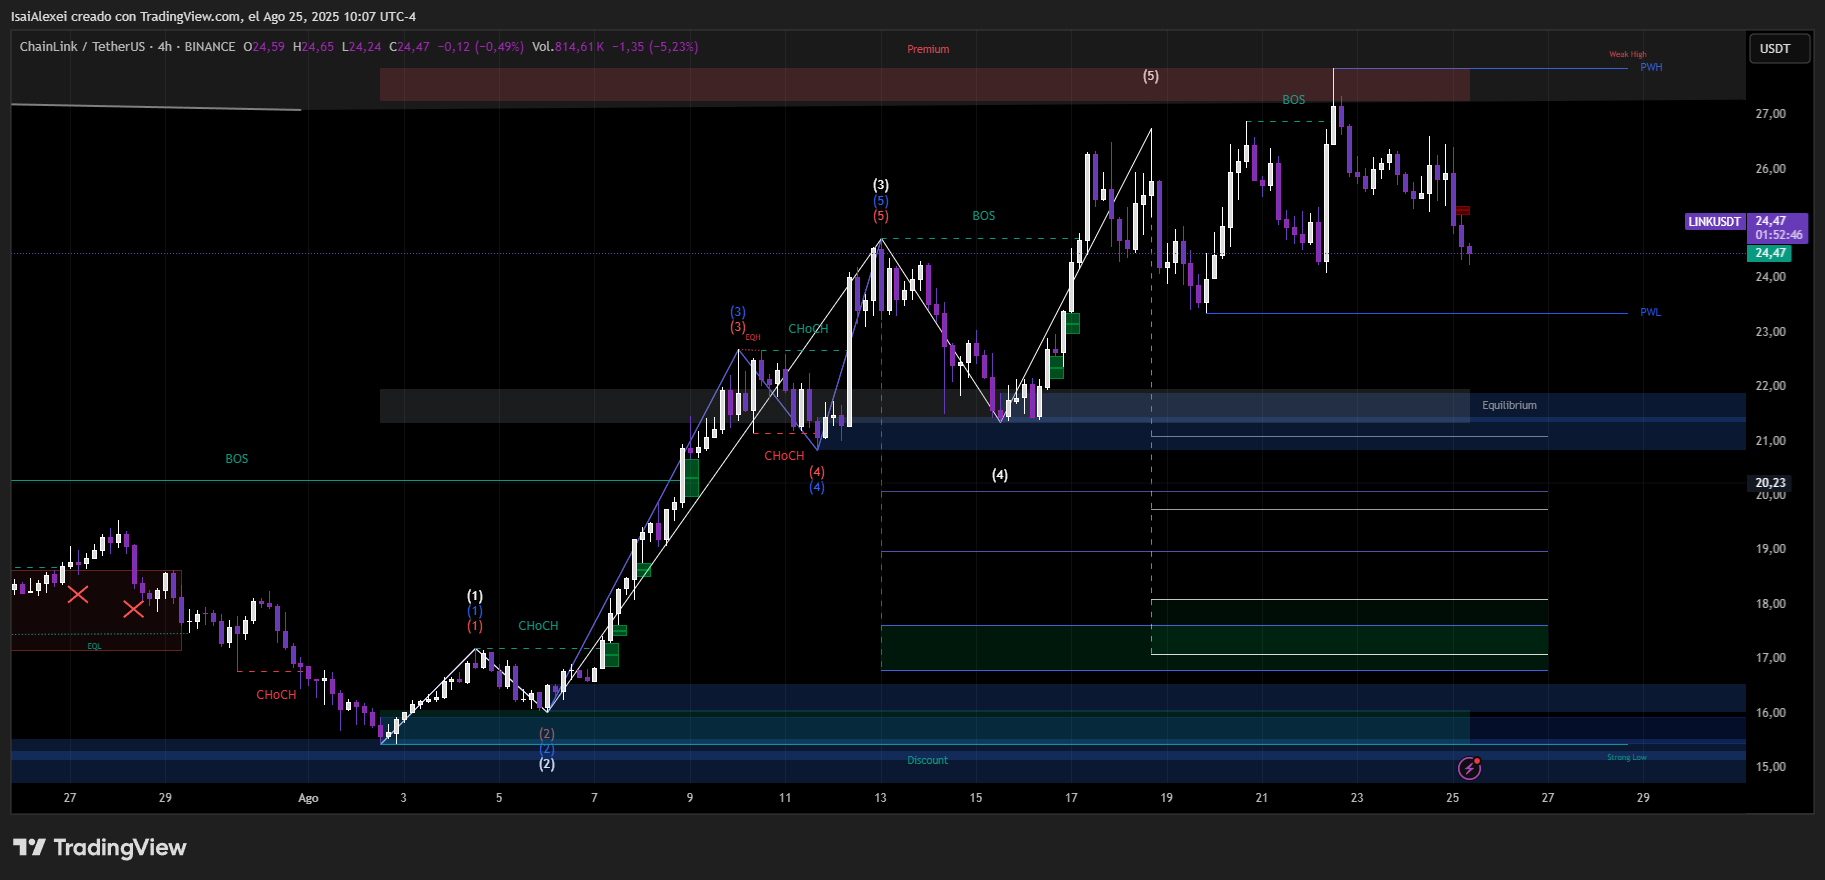Click the small red box beside the latest candles

pos(1462,210)
